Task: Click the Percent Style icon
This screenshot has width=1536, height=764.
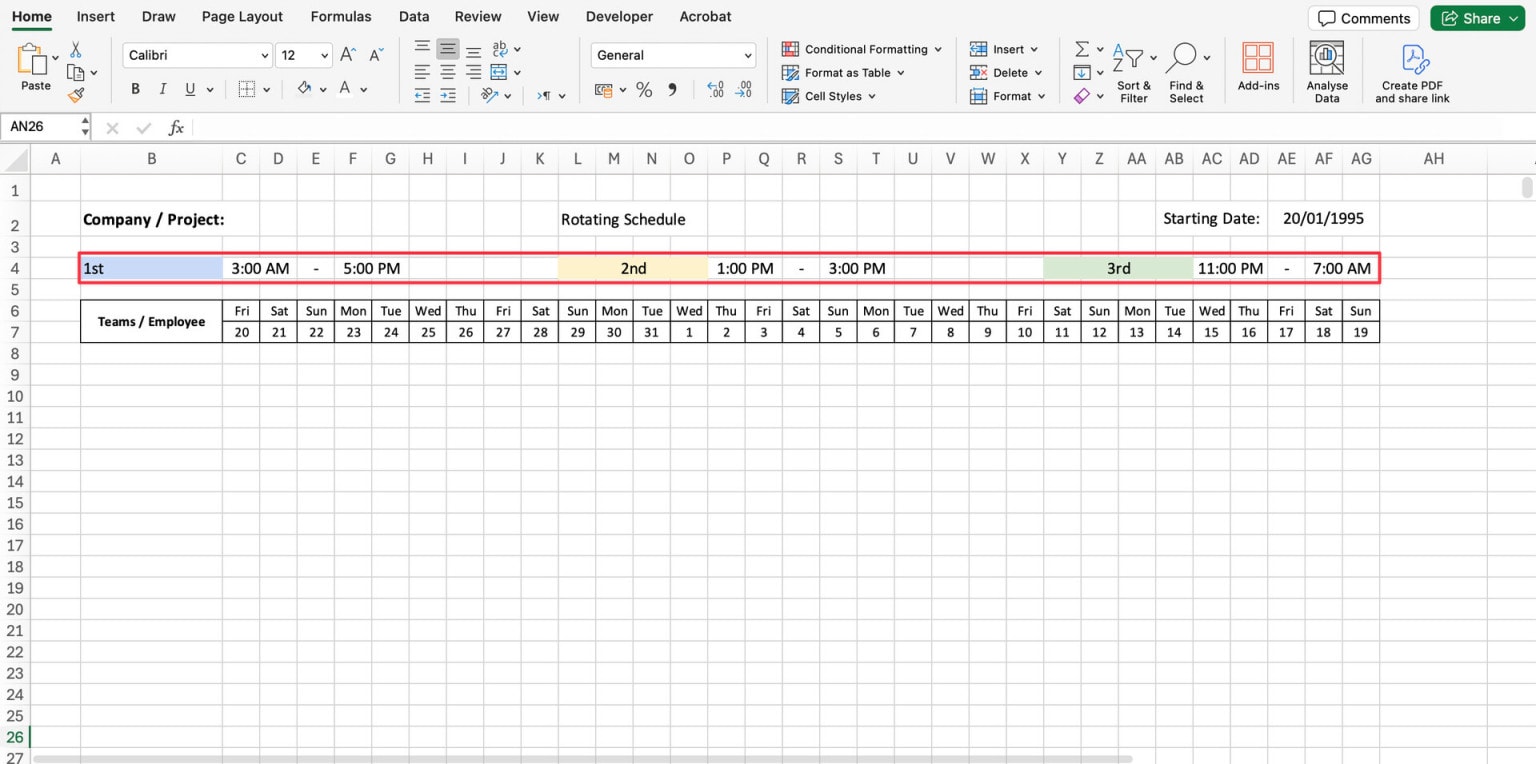Action: pos(643,90)
